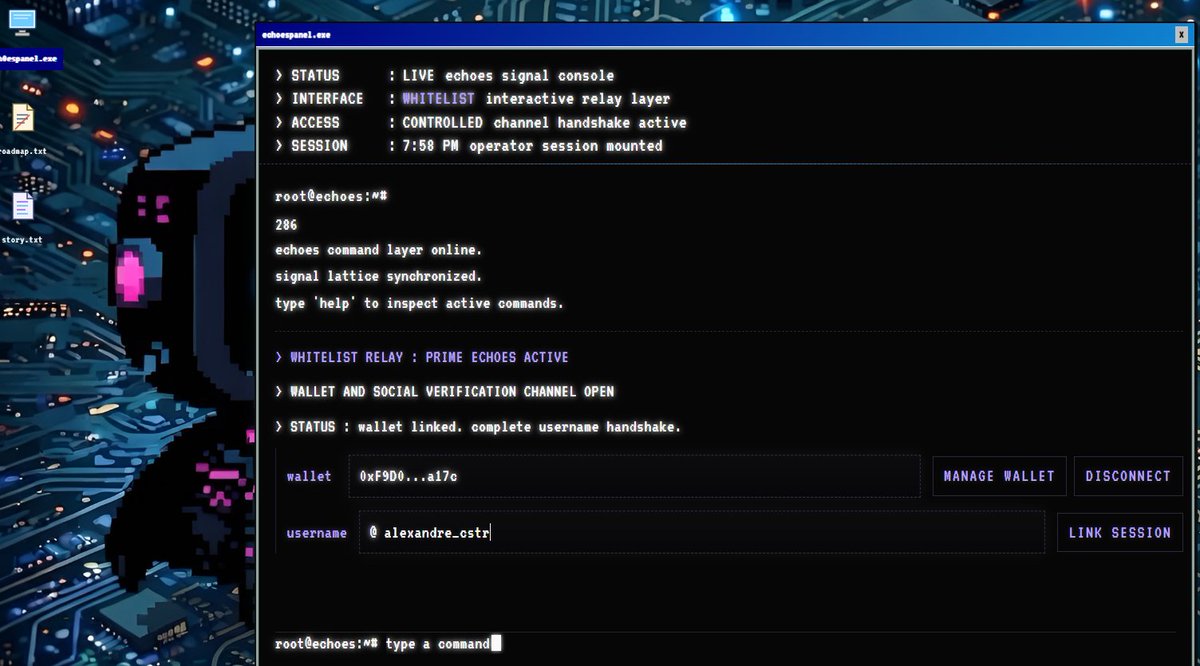Click the number 286 output line
The width and height of the screenshot is (1200, 666).
pyautogui.click(x=286, y=225)
